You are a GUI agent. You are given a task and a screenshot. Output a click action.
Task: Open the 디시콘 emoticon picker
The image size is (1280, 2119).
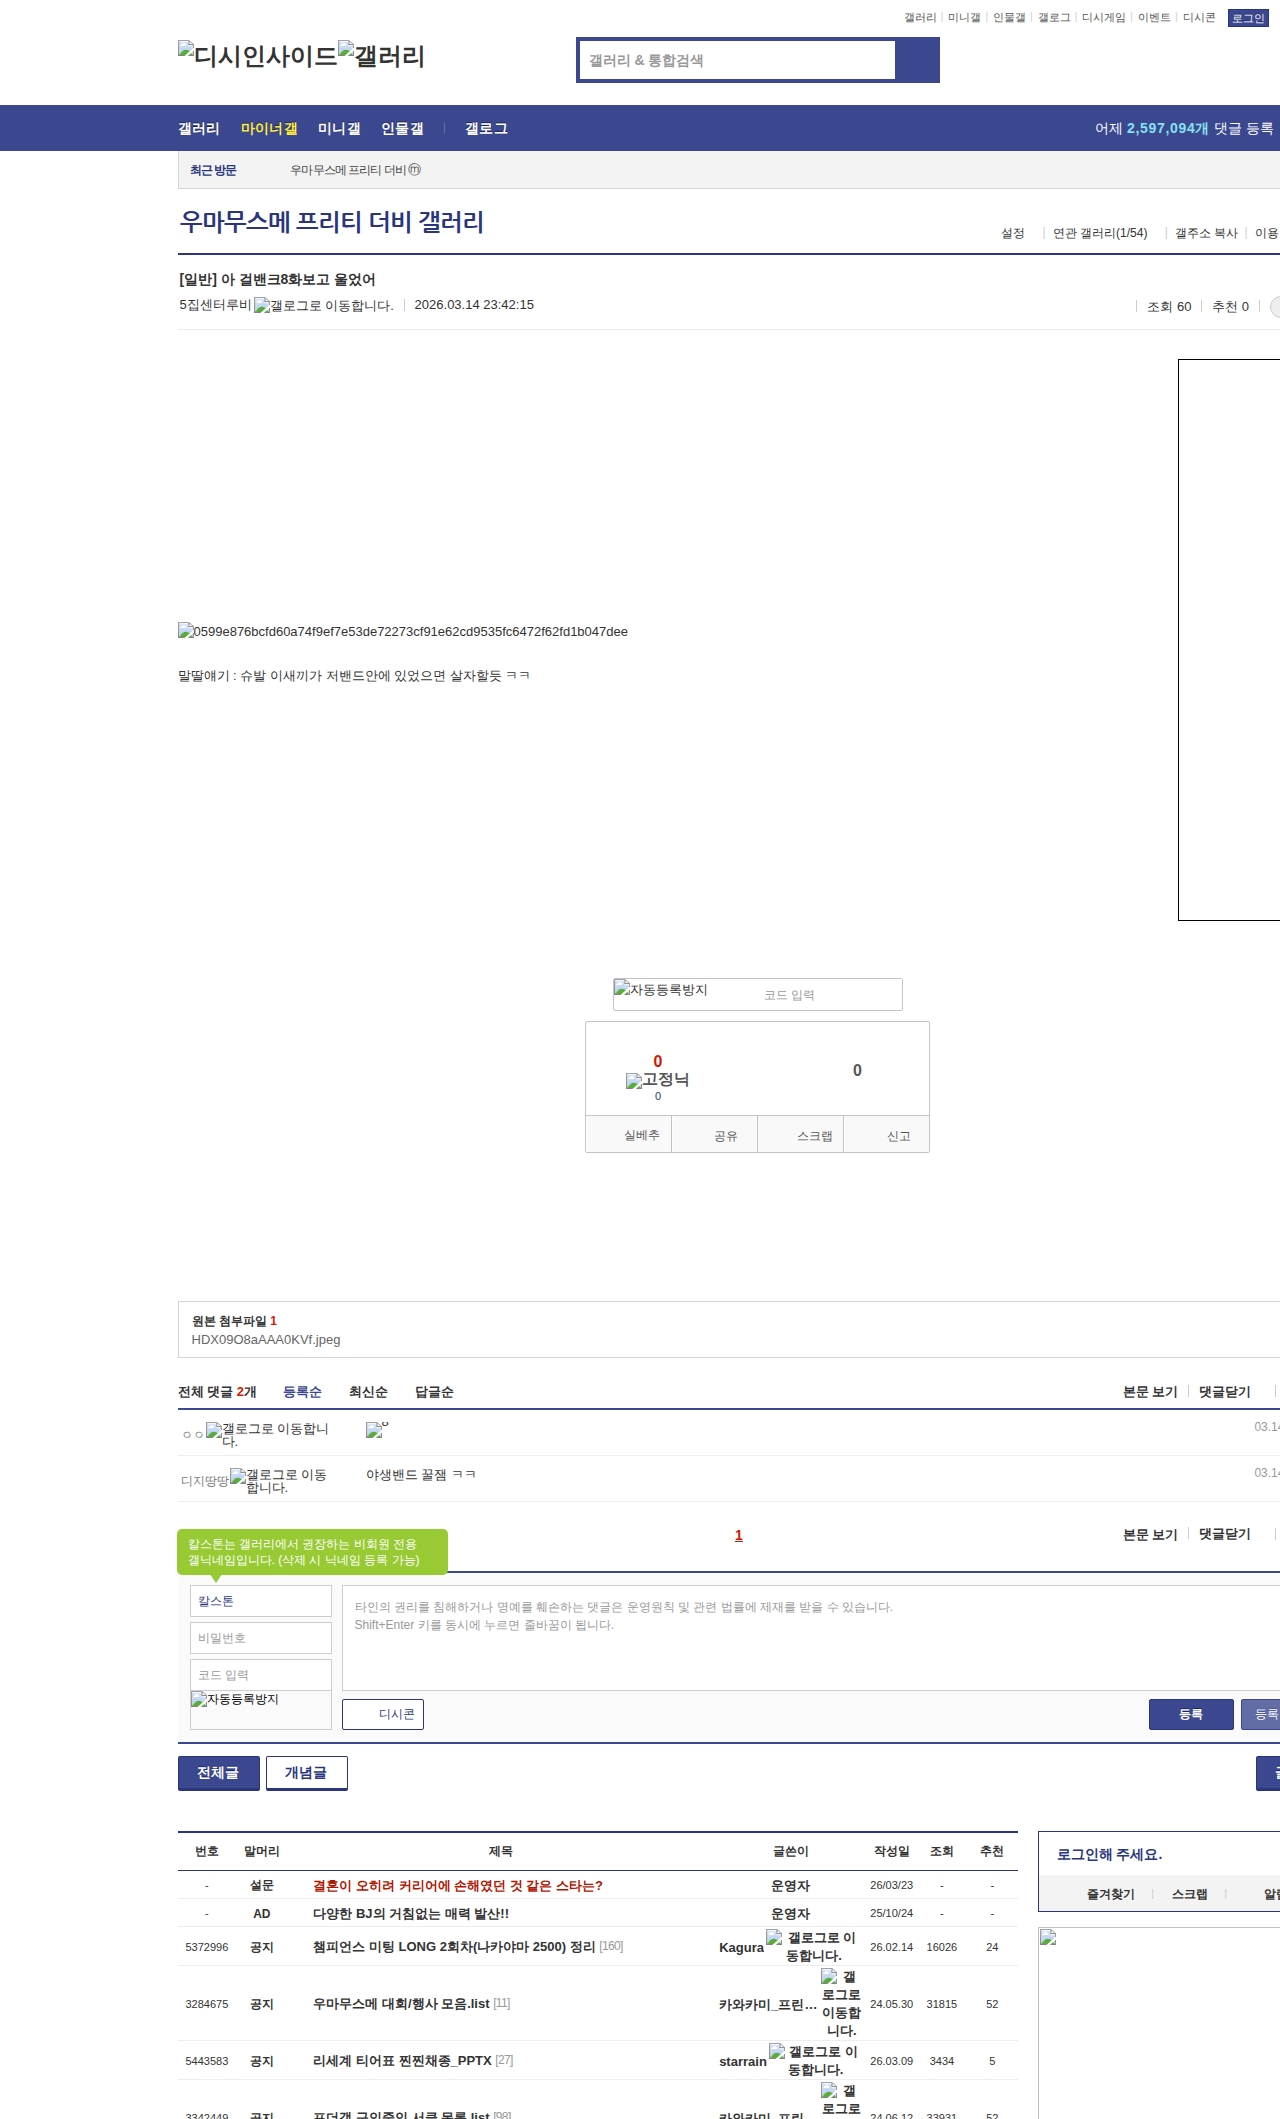tap(383, 1714)
